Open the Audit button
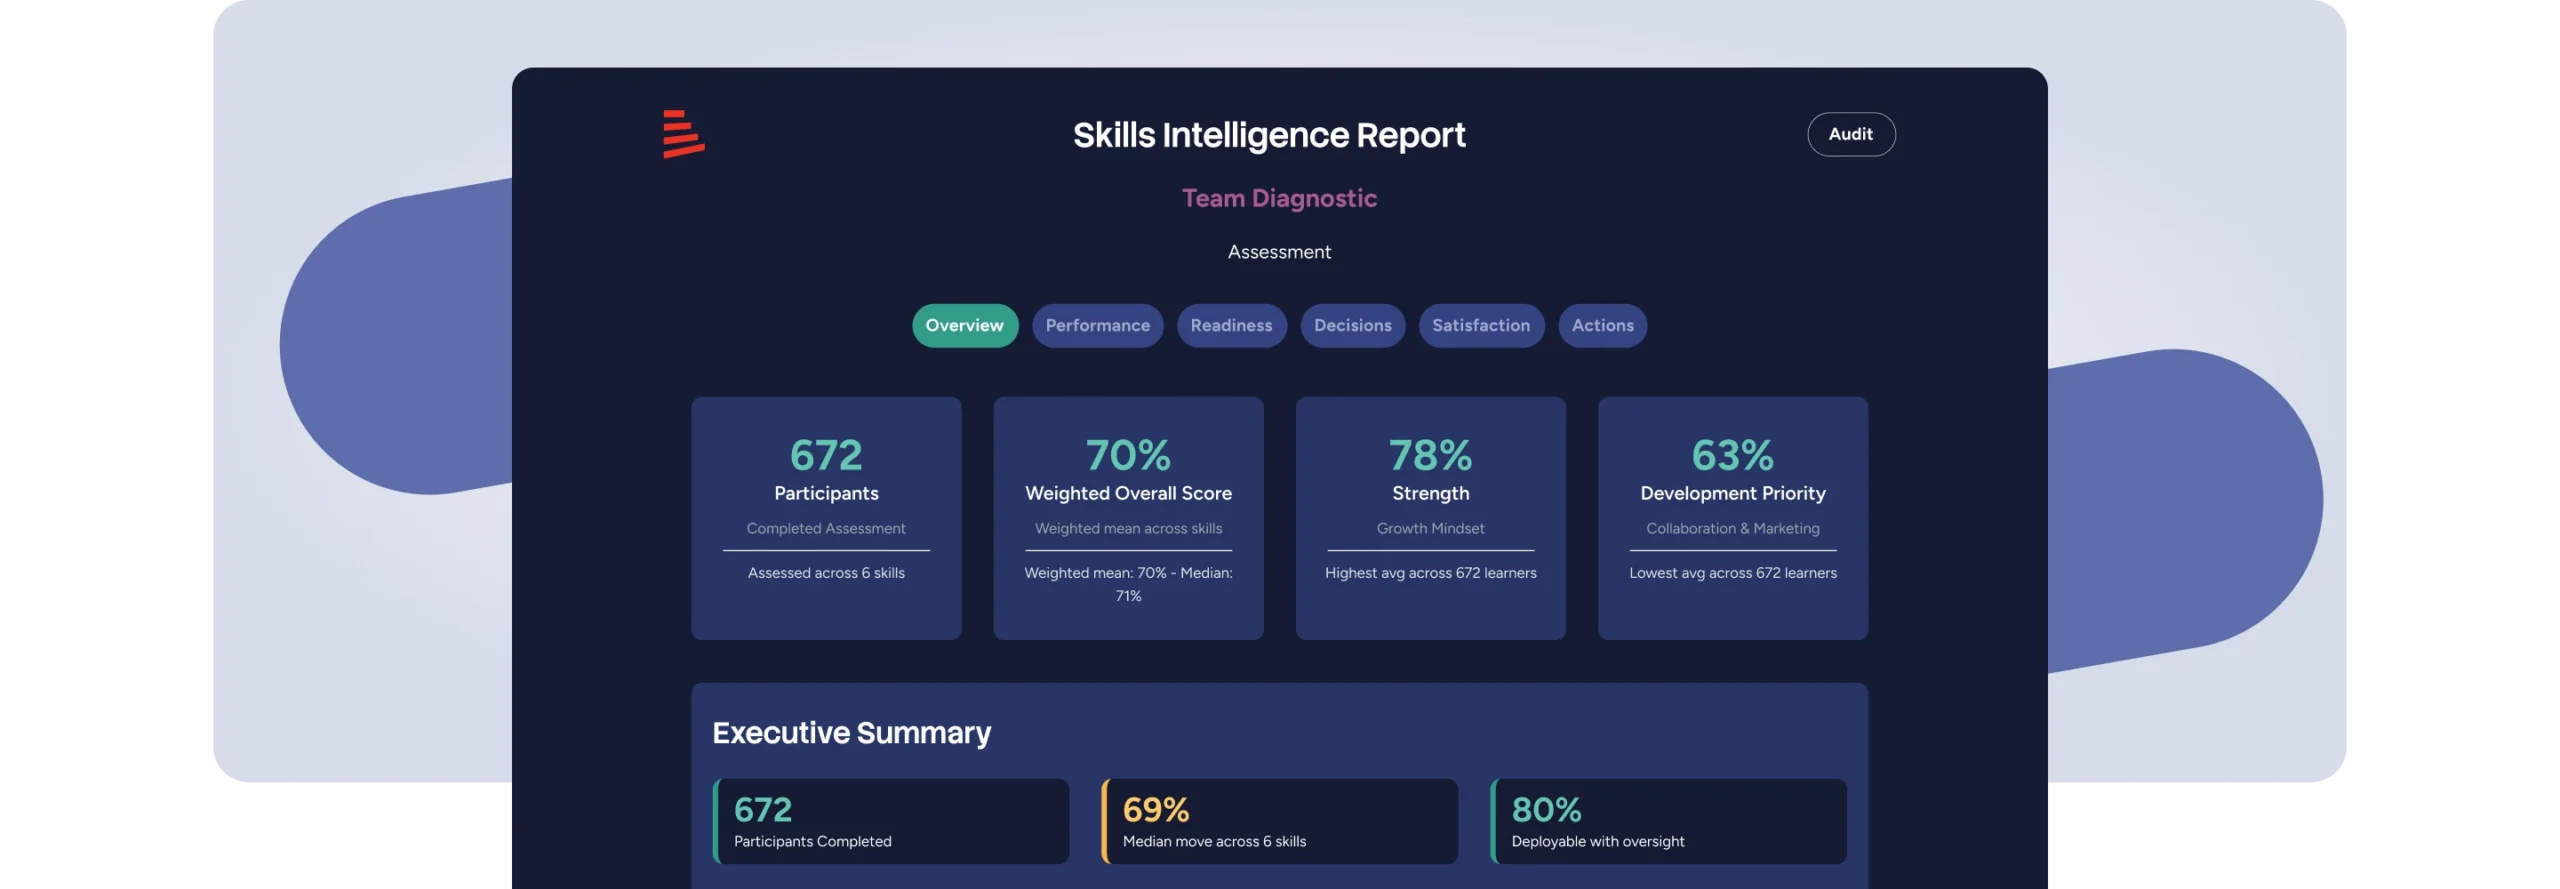2560x889 pixels. coord(1850,134)
